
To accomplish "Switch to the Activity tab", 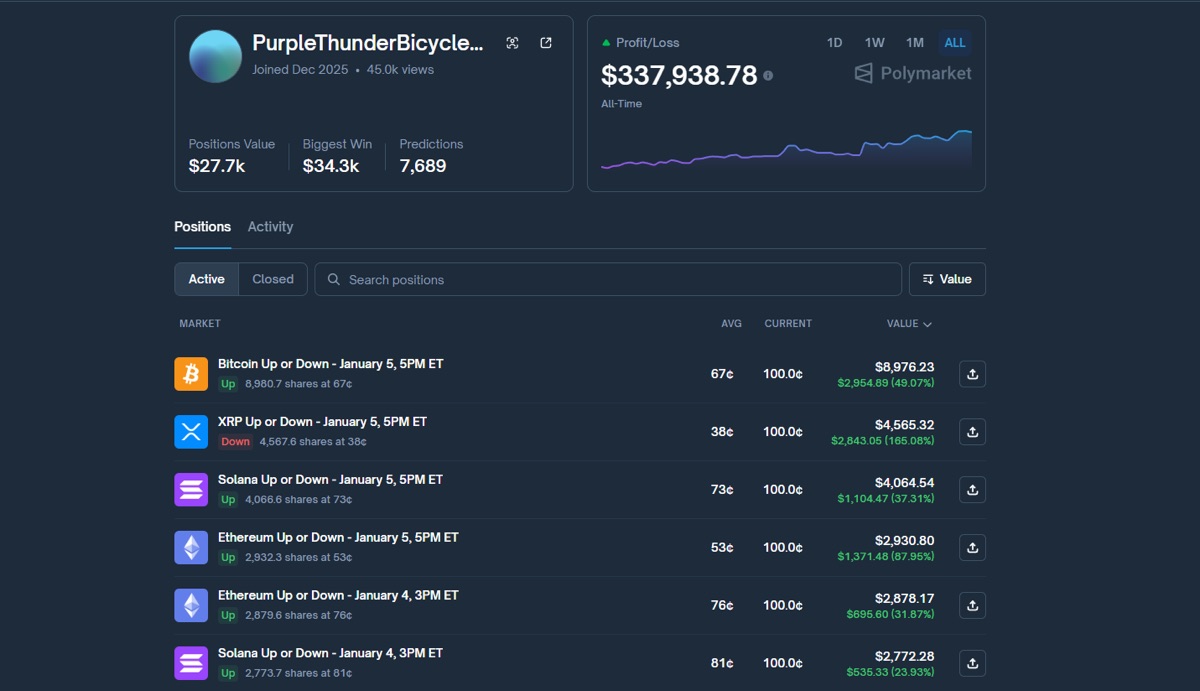I will point(270,227).
